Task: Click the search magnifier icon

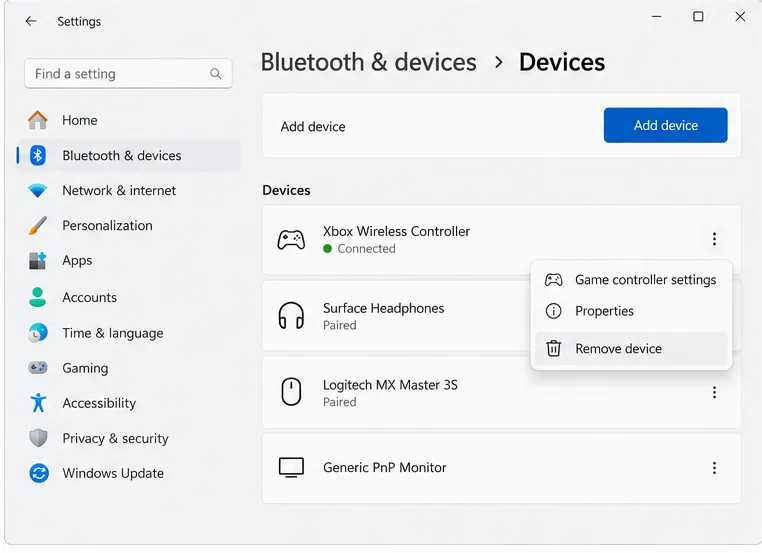Action: [215, 73]
